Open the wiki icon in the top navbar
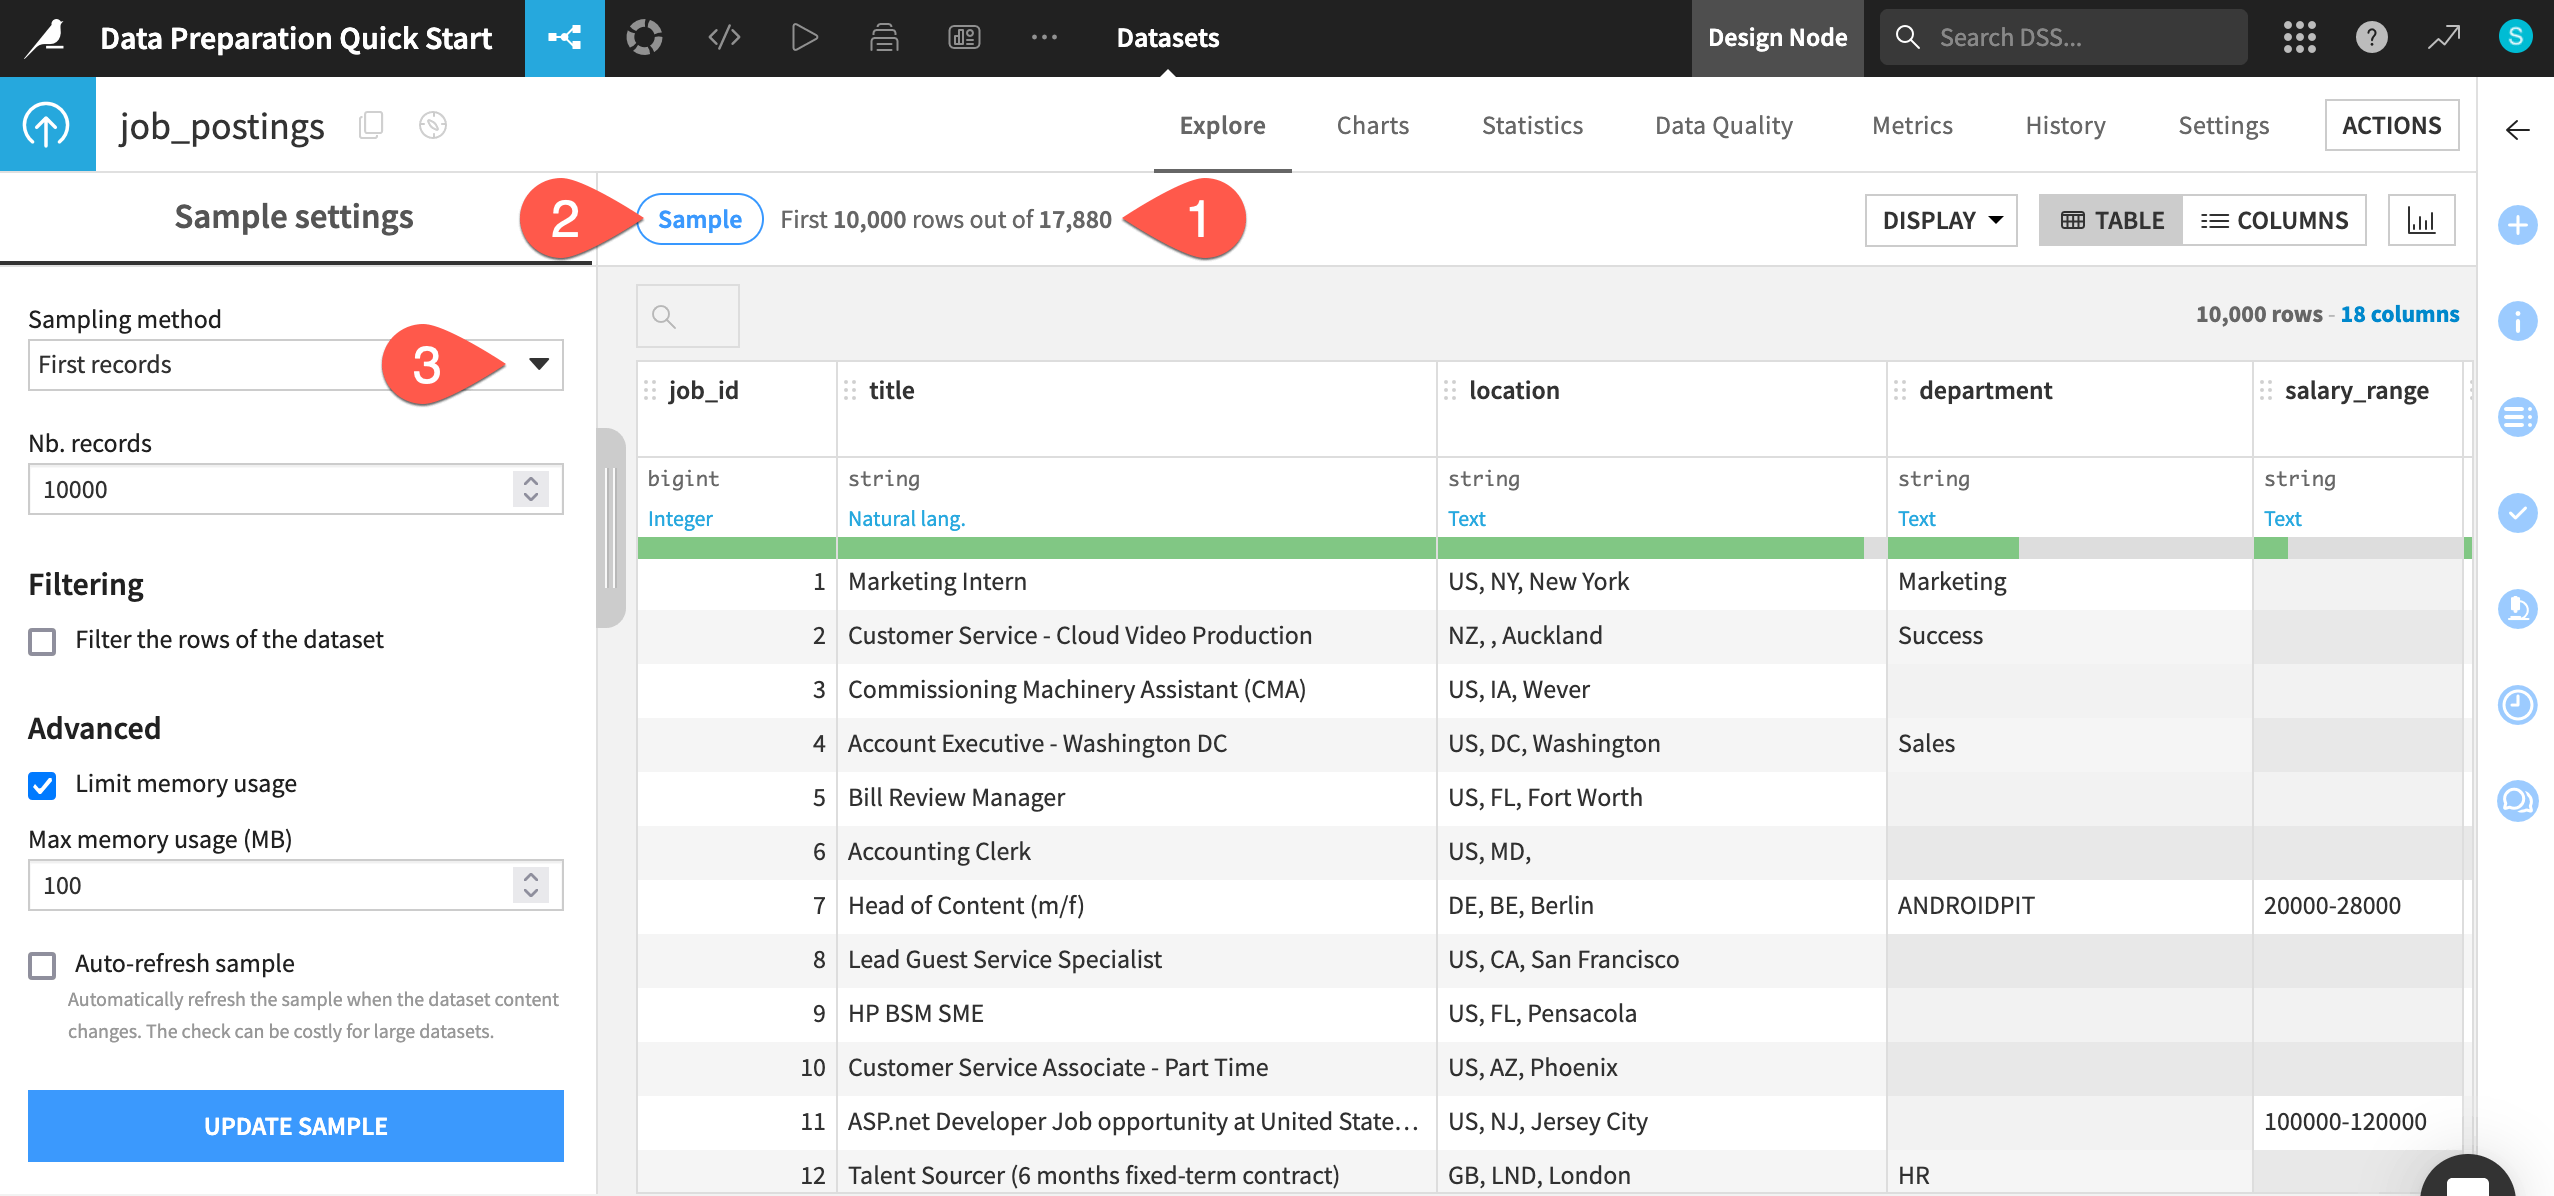 883,38
